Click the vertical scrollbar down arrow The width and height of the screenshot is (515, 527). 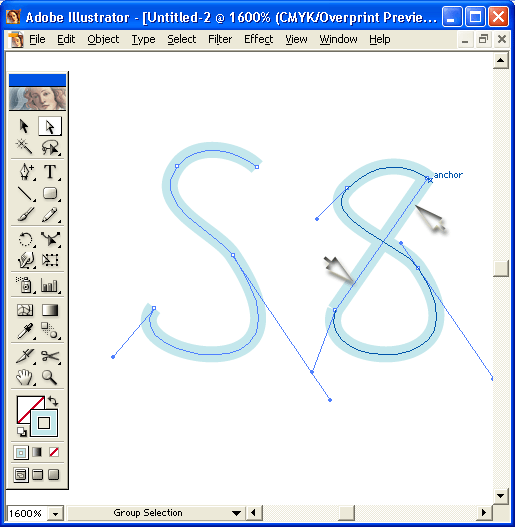[501, 496]
